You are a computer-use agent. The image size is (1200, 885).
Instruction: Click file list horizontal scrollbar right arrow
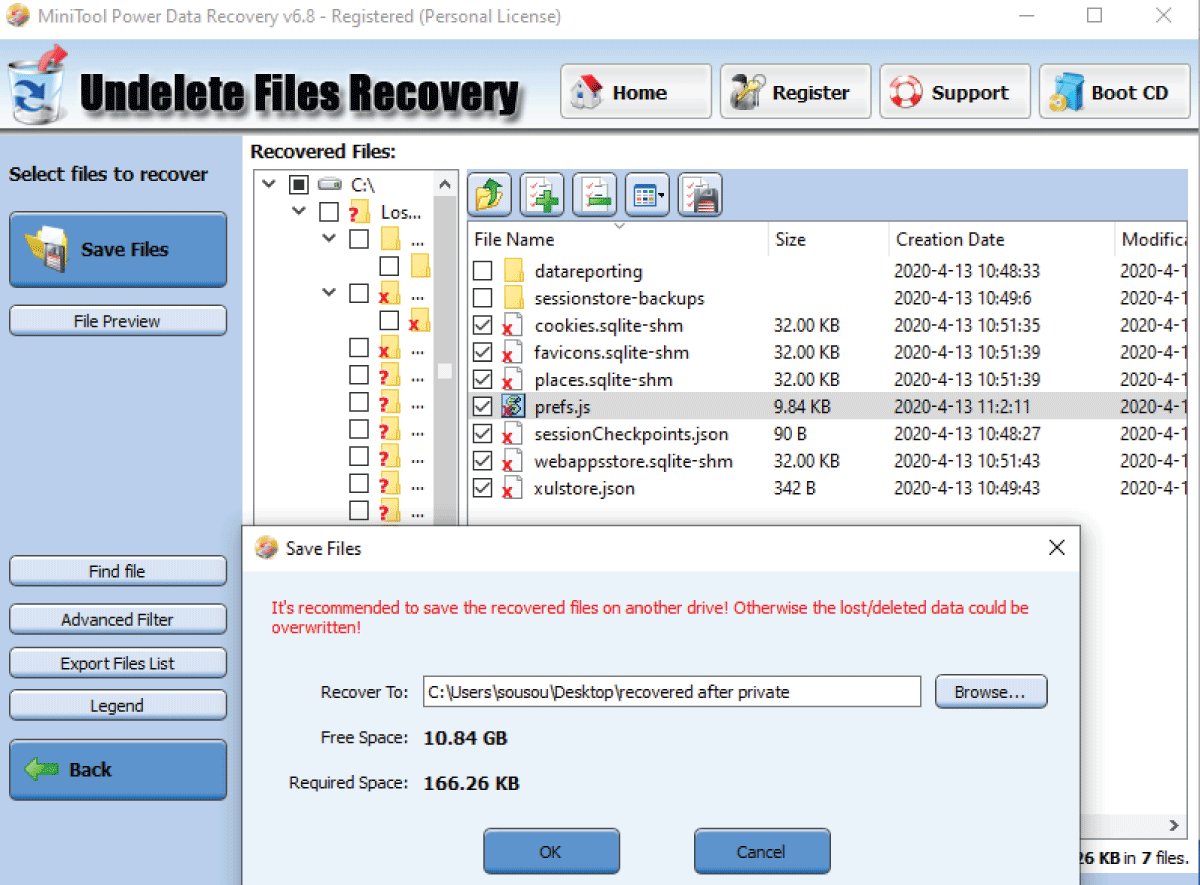pos(1174,825)
